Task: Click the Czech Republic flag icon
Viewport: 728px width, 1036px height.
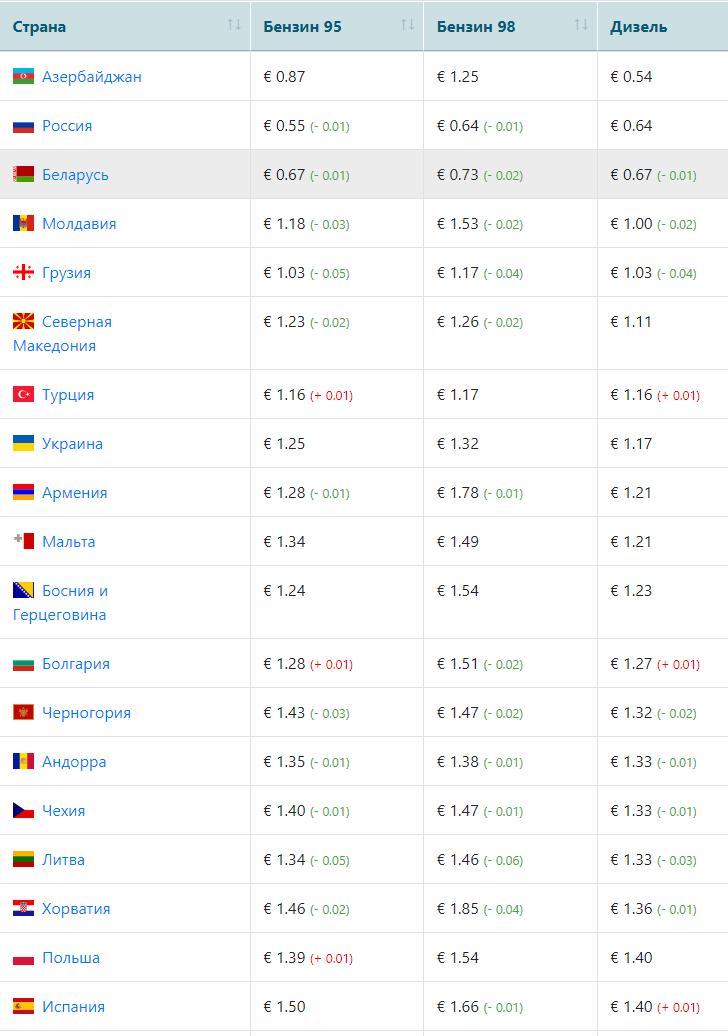Action: coord(24,811)
